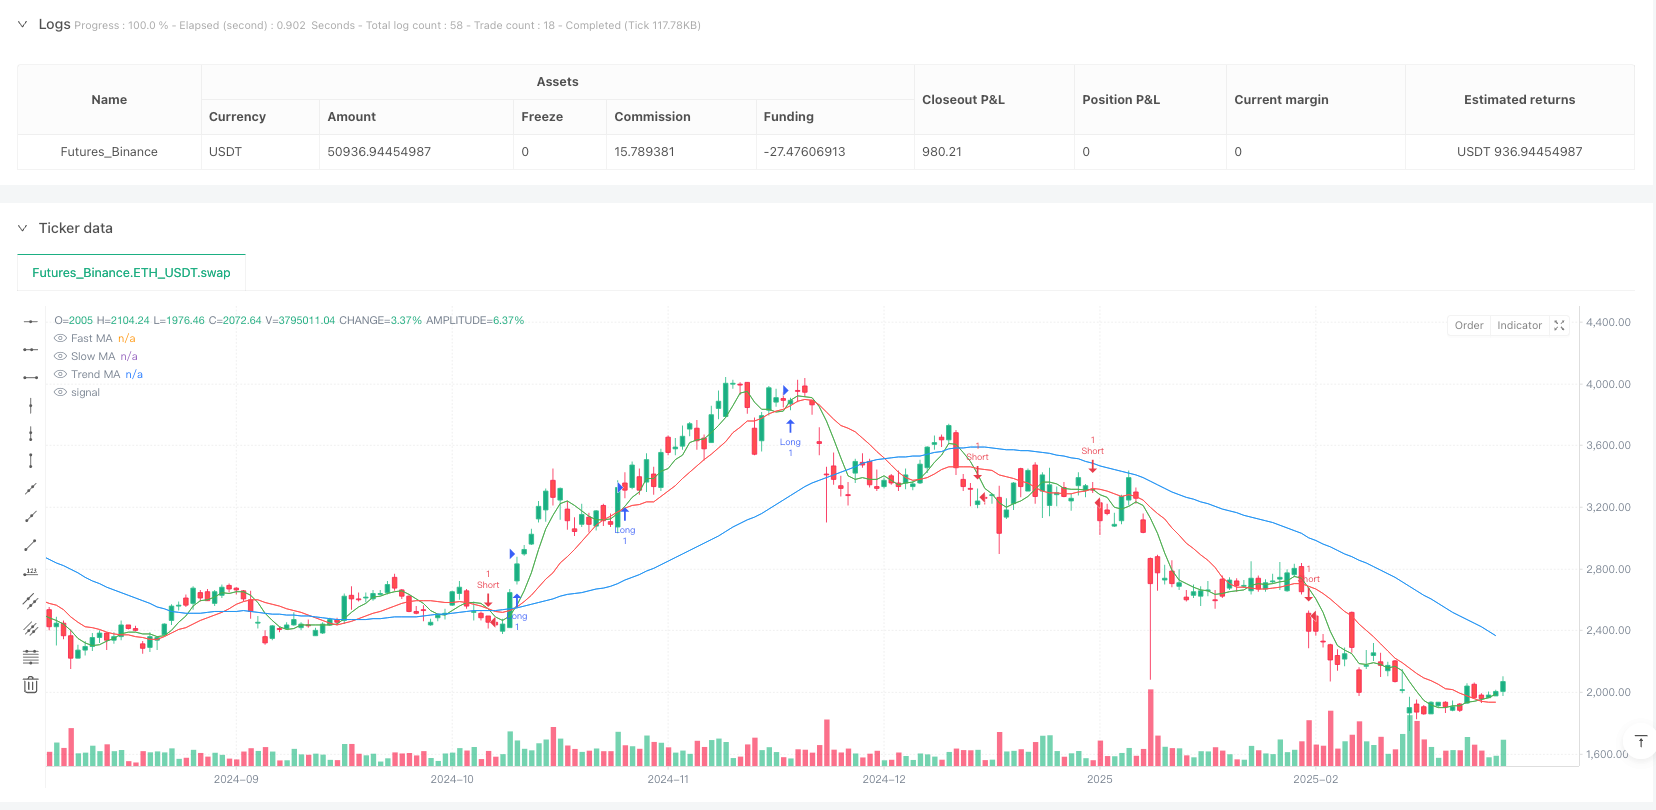
Task: Collapse the Ticker data section
Action: click(x=23, y=228)
